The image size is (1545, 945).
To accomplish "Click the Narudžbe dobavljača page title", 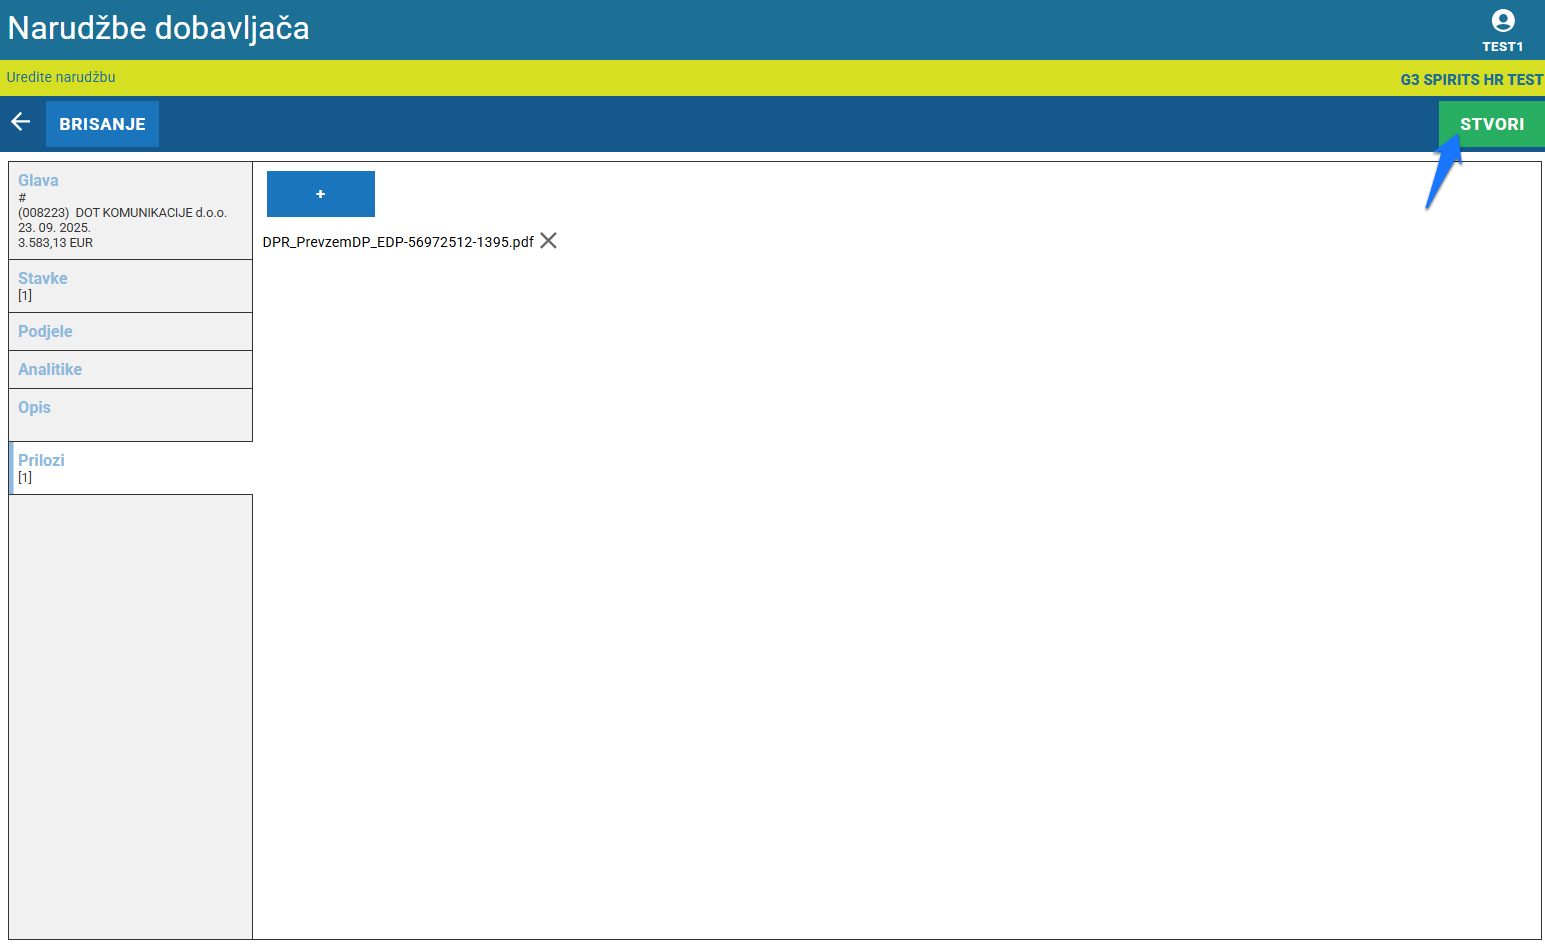I will 158,28.
